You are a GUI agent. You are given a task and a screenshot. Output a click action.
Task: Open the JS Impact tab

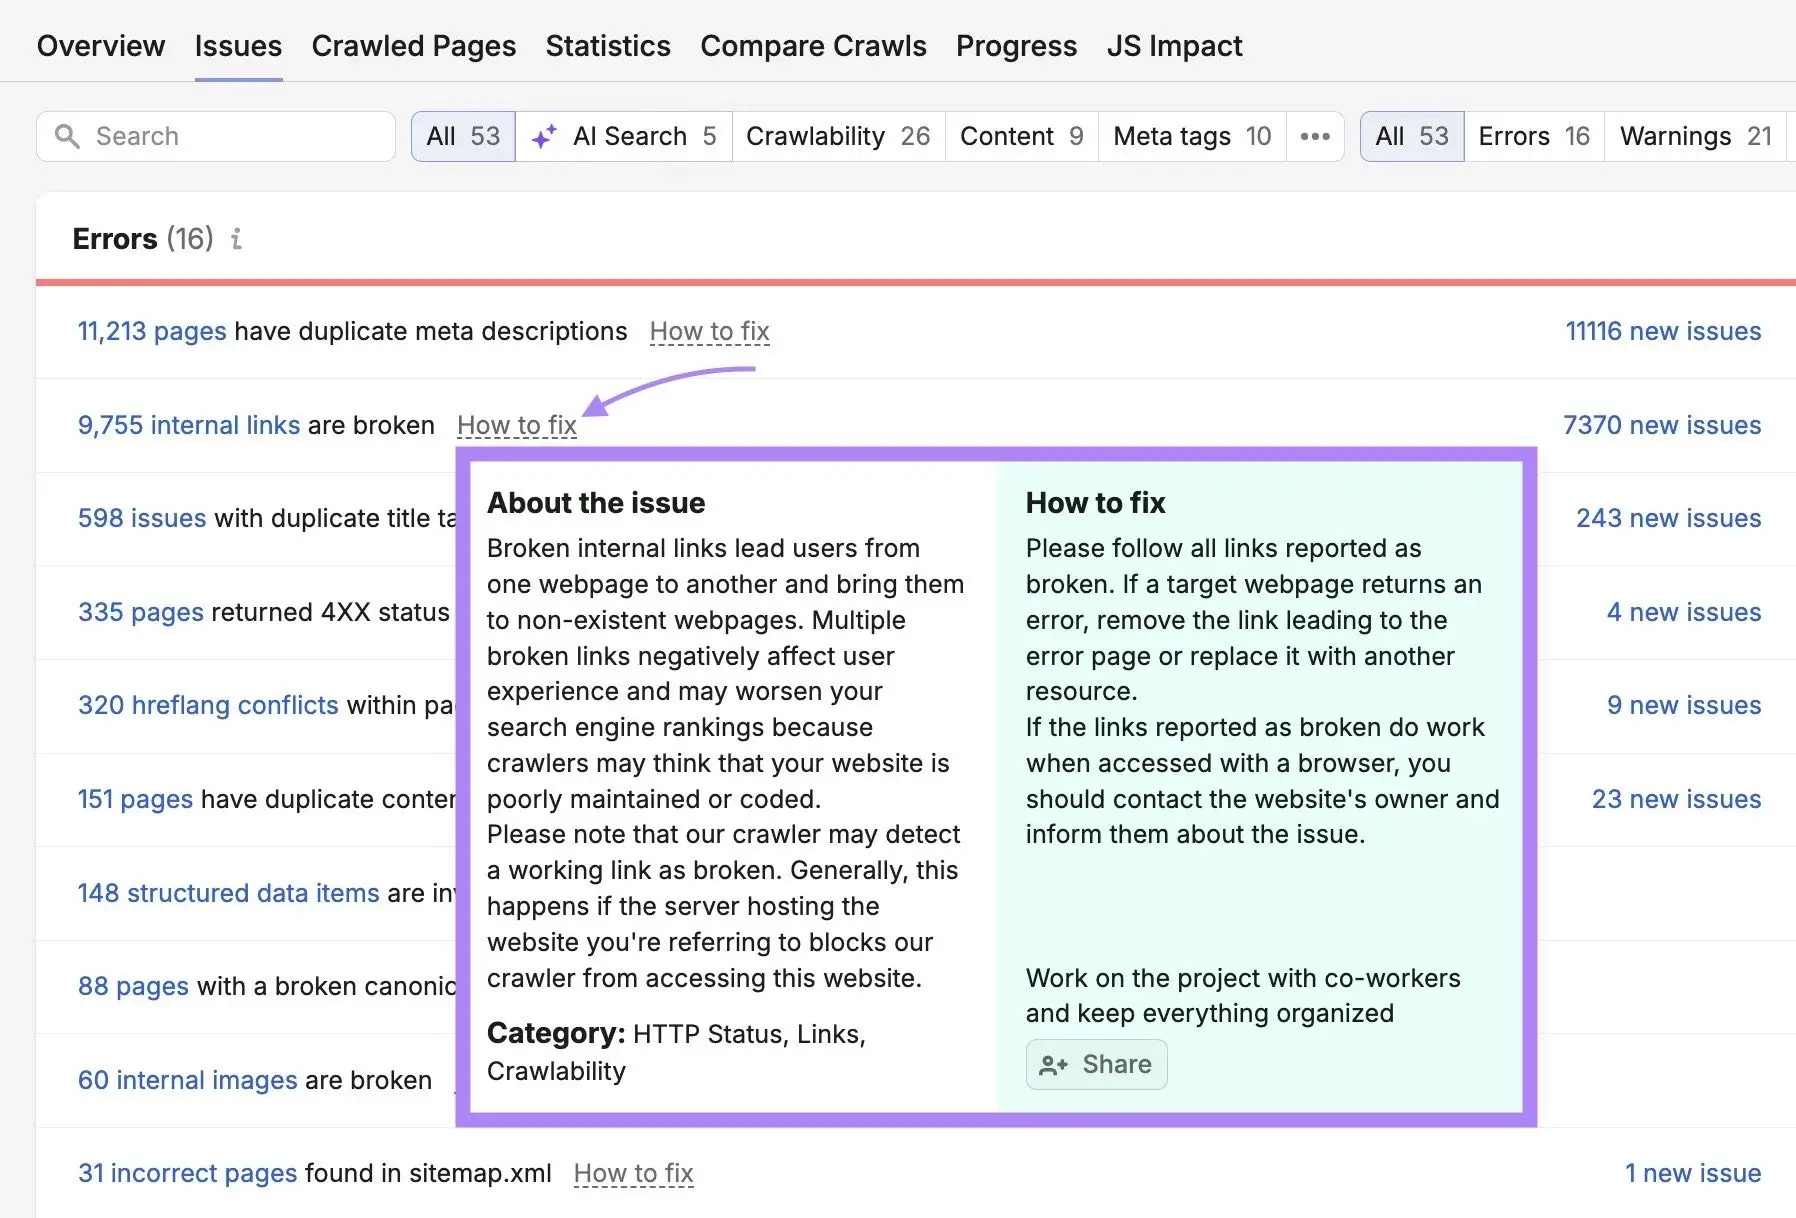(1174, 46)
